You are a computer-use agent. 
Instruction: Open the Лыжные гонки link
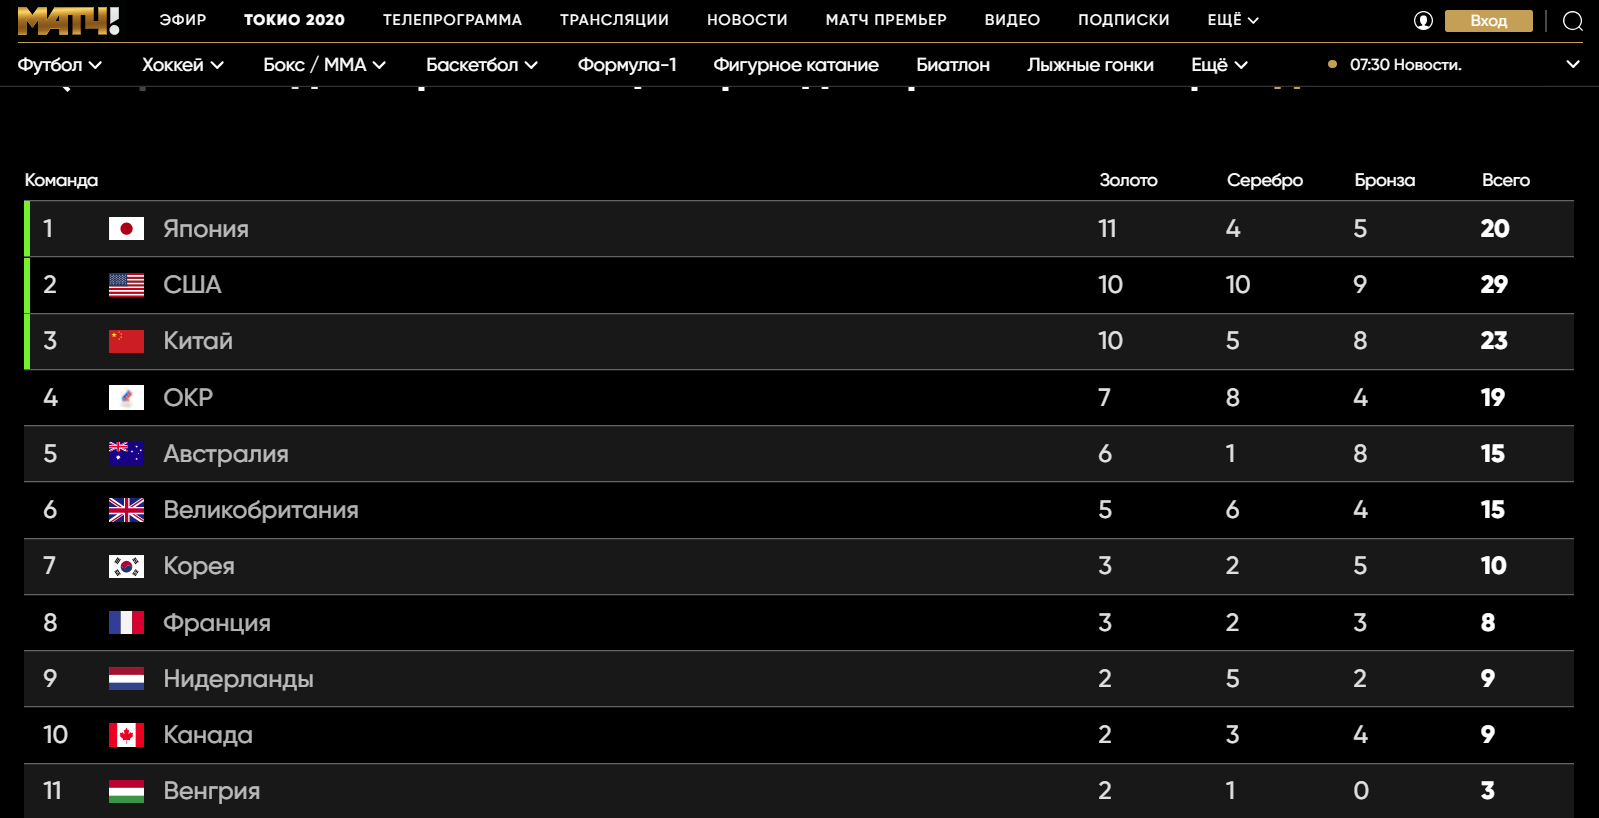pyautogui.click(x=1090, y=65)
